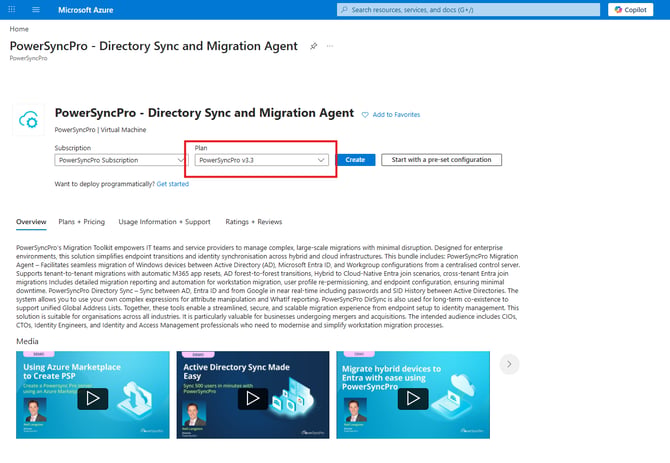Image resolution: width=670 pixels, height=463 pixels.
Task: Click the 'Want to deploy programmatically?' text
Action: (105, 184)
